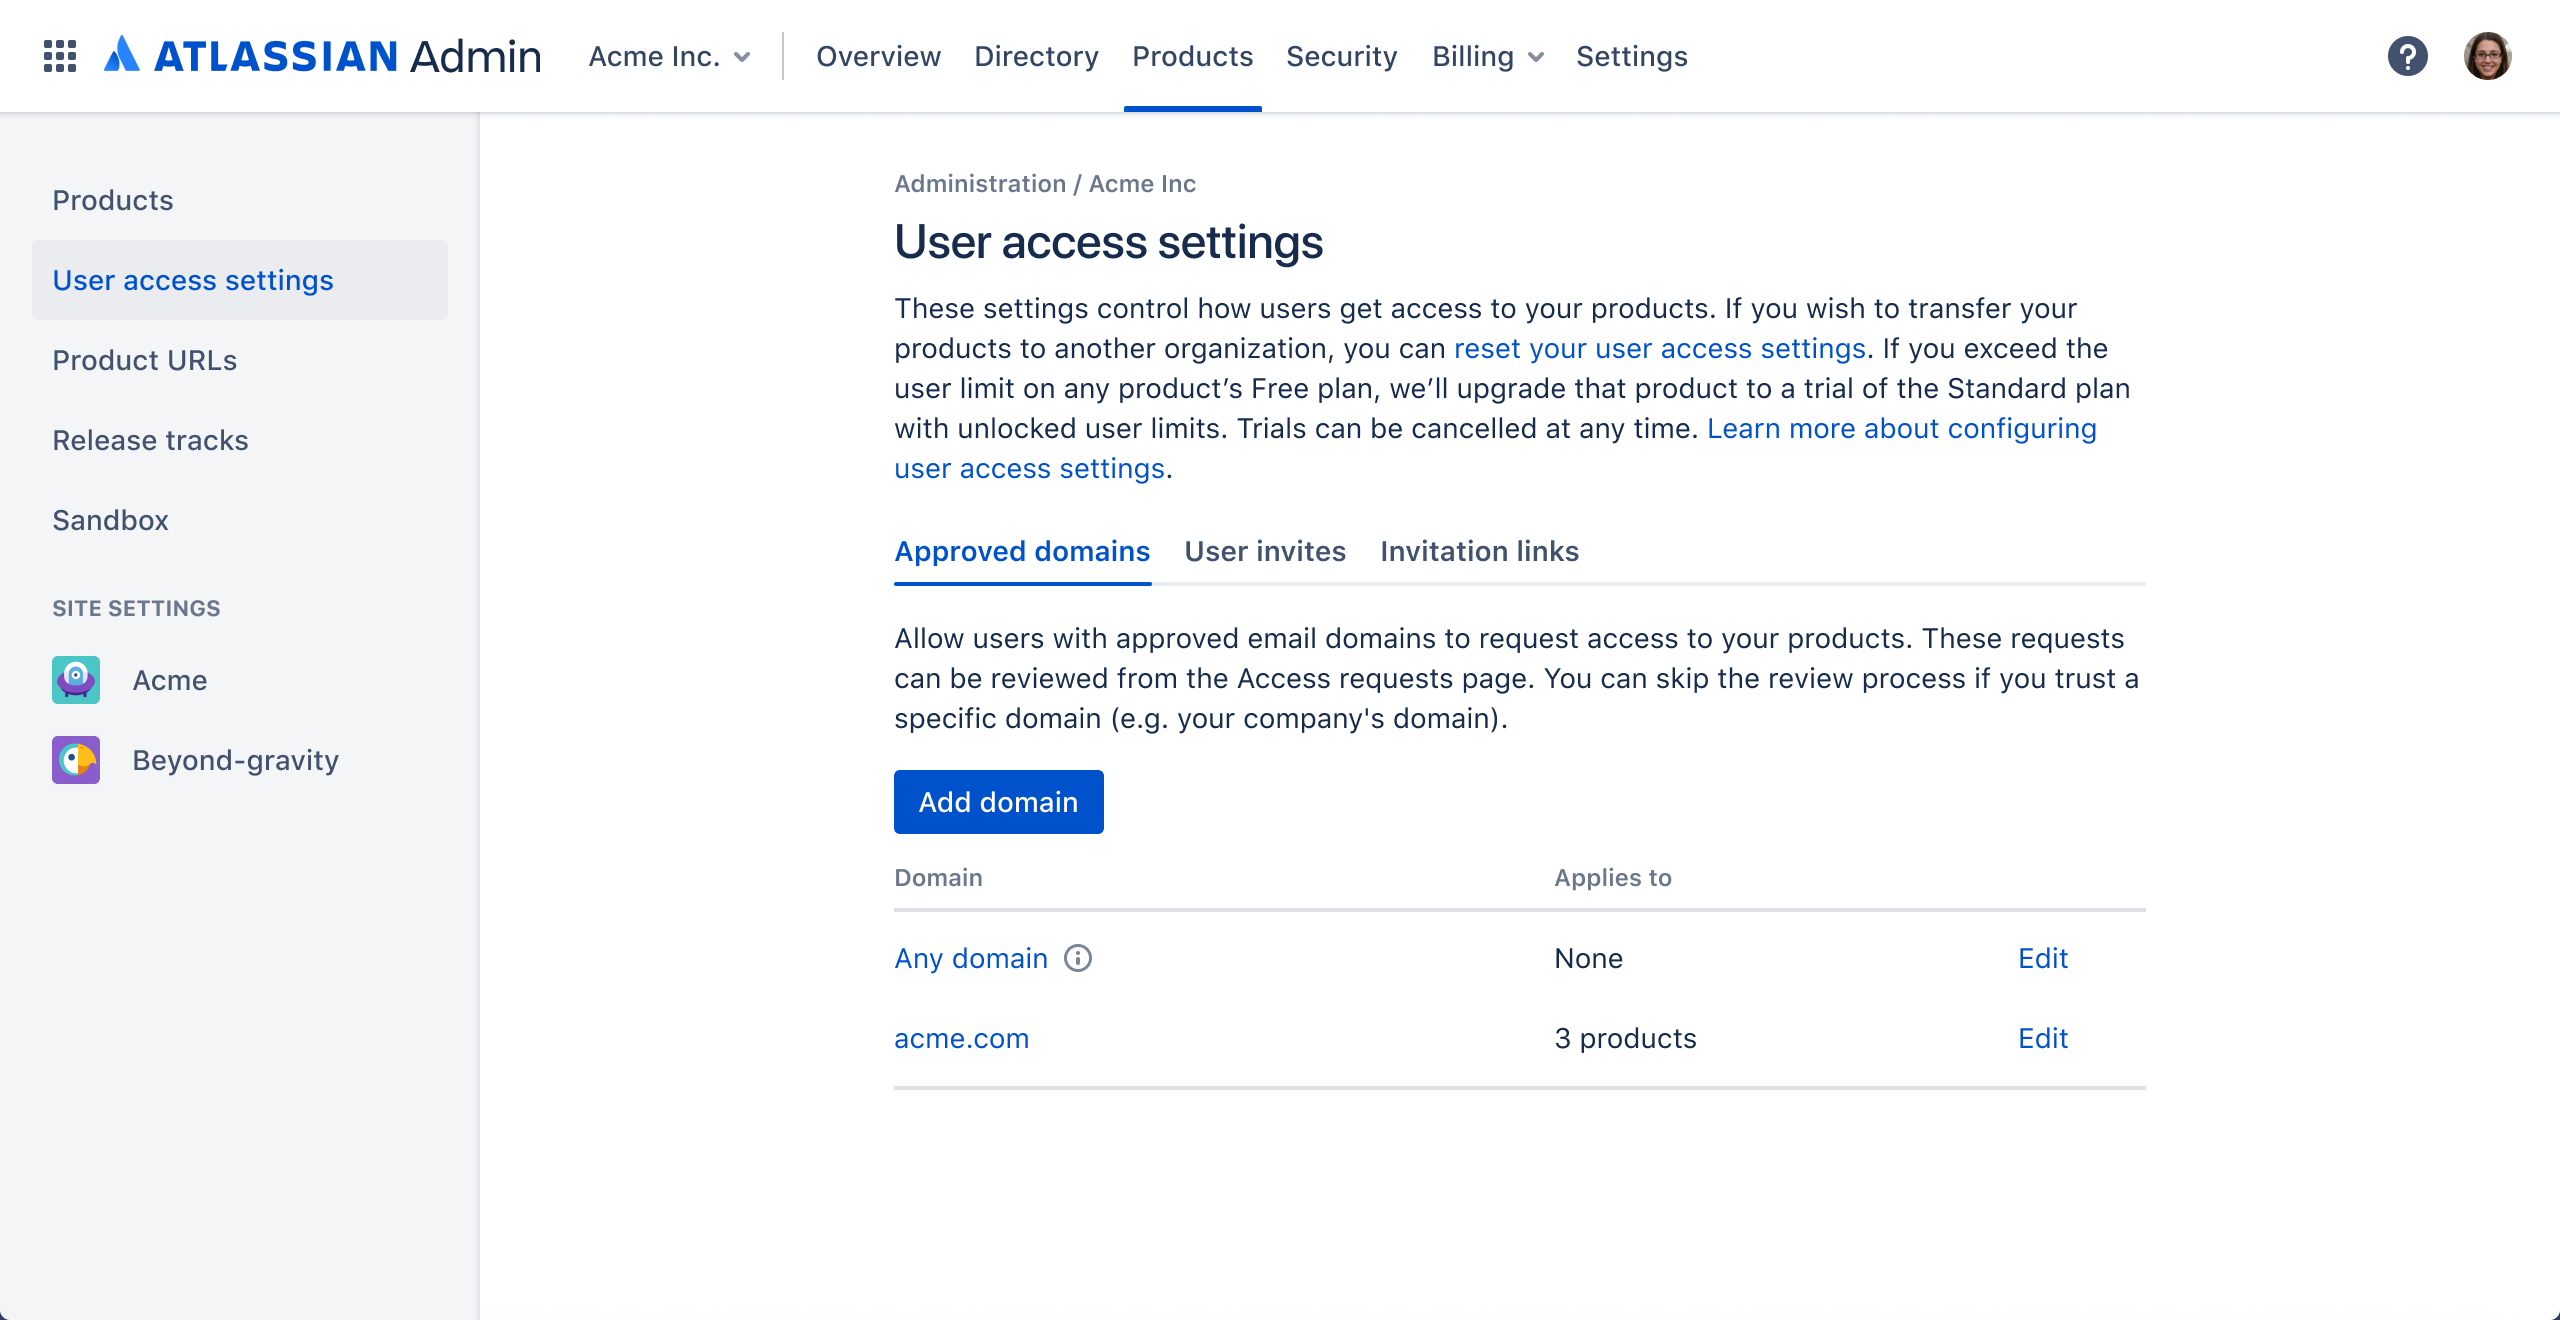Switch to the Invitation links tab
Image resolution: width=2560 pixels, height=1320 pixels.
pyautogui.click(x=1478, y=551)
